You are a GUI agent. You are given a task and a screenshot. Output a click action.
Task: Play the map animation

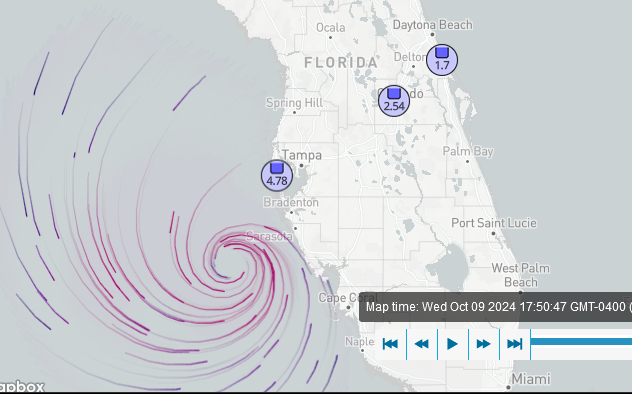click(453, 344)
